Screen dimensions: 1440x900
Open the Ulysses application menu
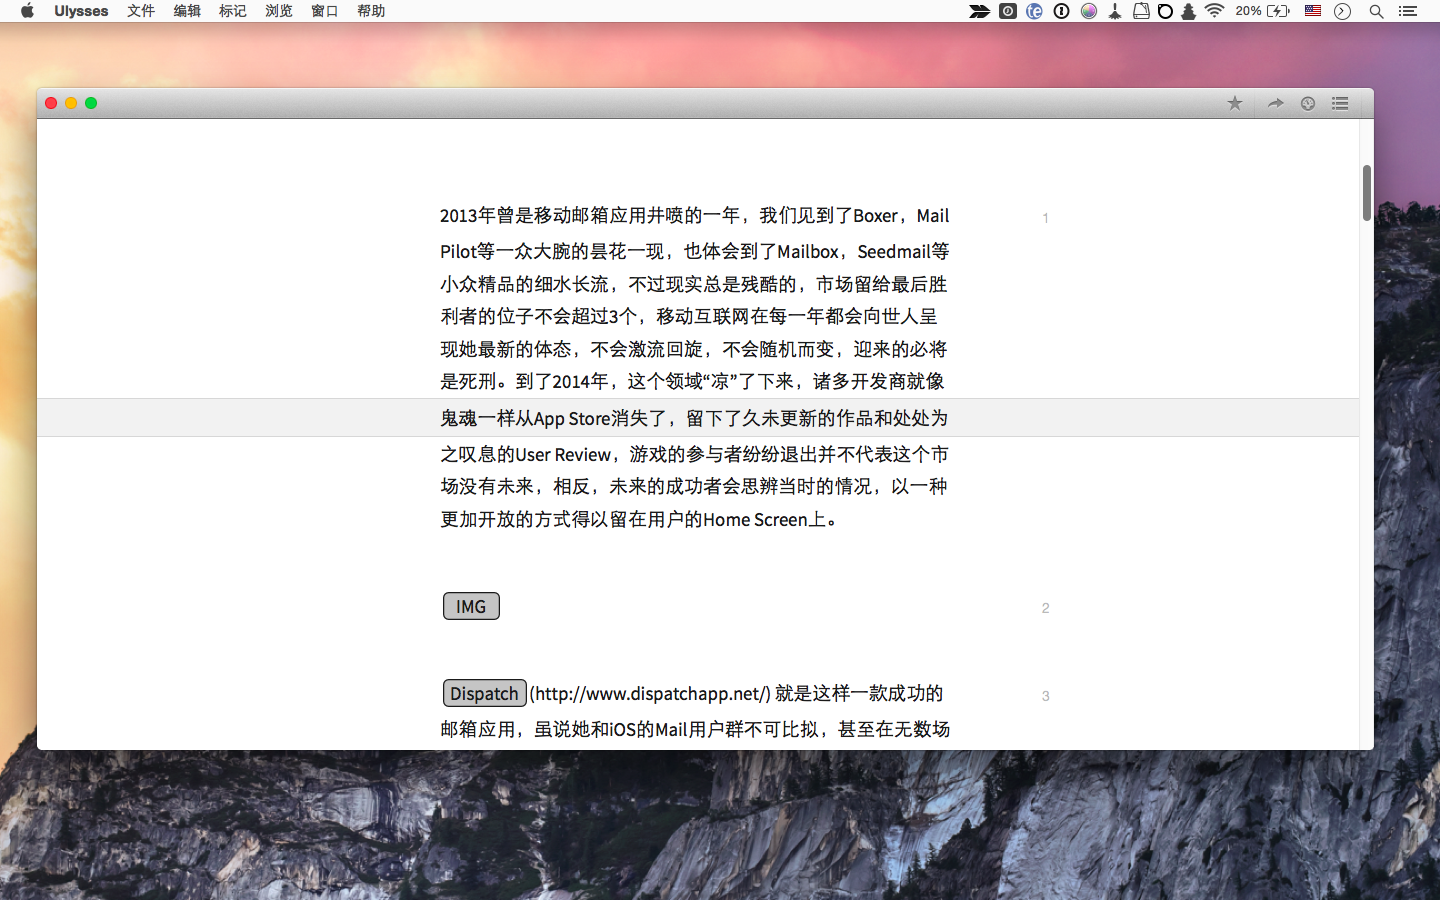tap(81, 11)
